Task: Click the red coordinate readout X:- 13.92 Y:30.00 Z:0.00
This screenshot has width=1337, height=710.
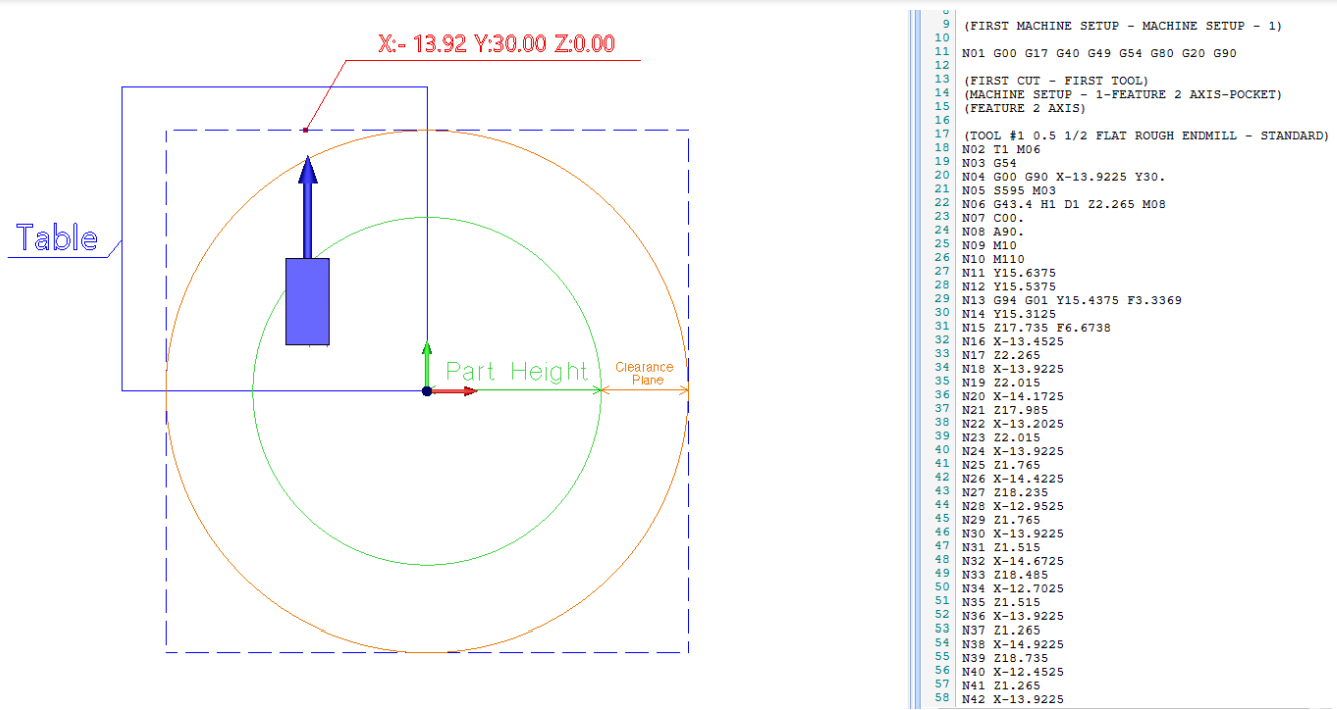Action: (496, 43)
